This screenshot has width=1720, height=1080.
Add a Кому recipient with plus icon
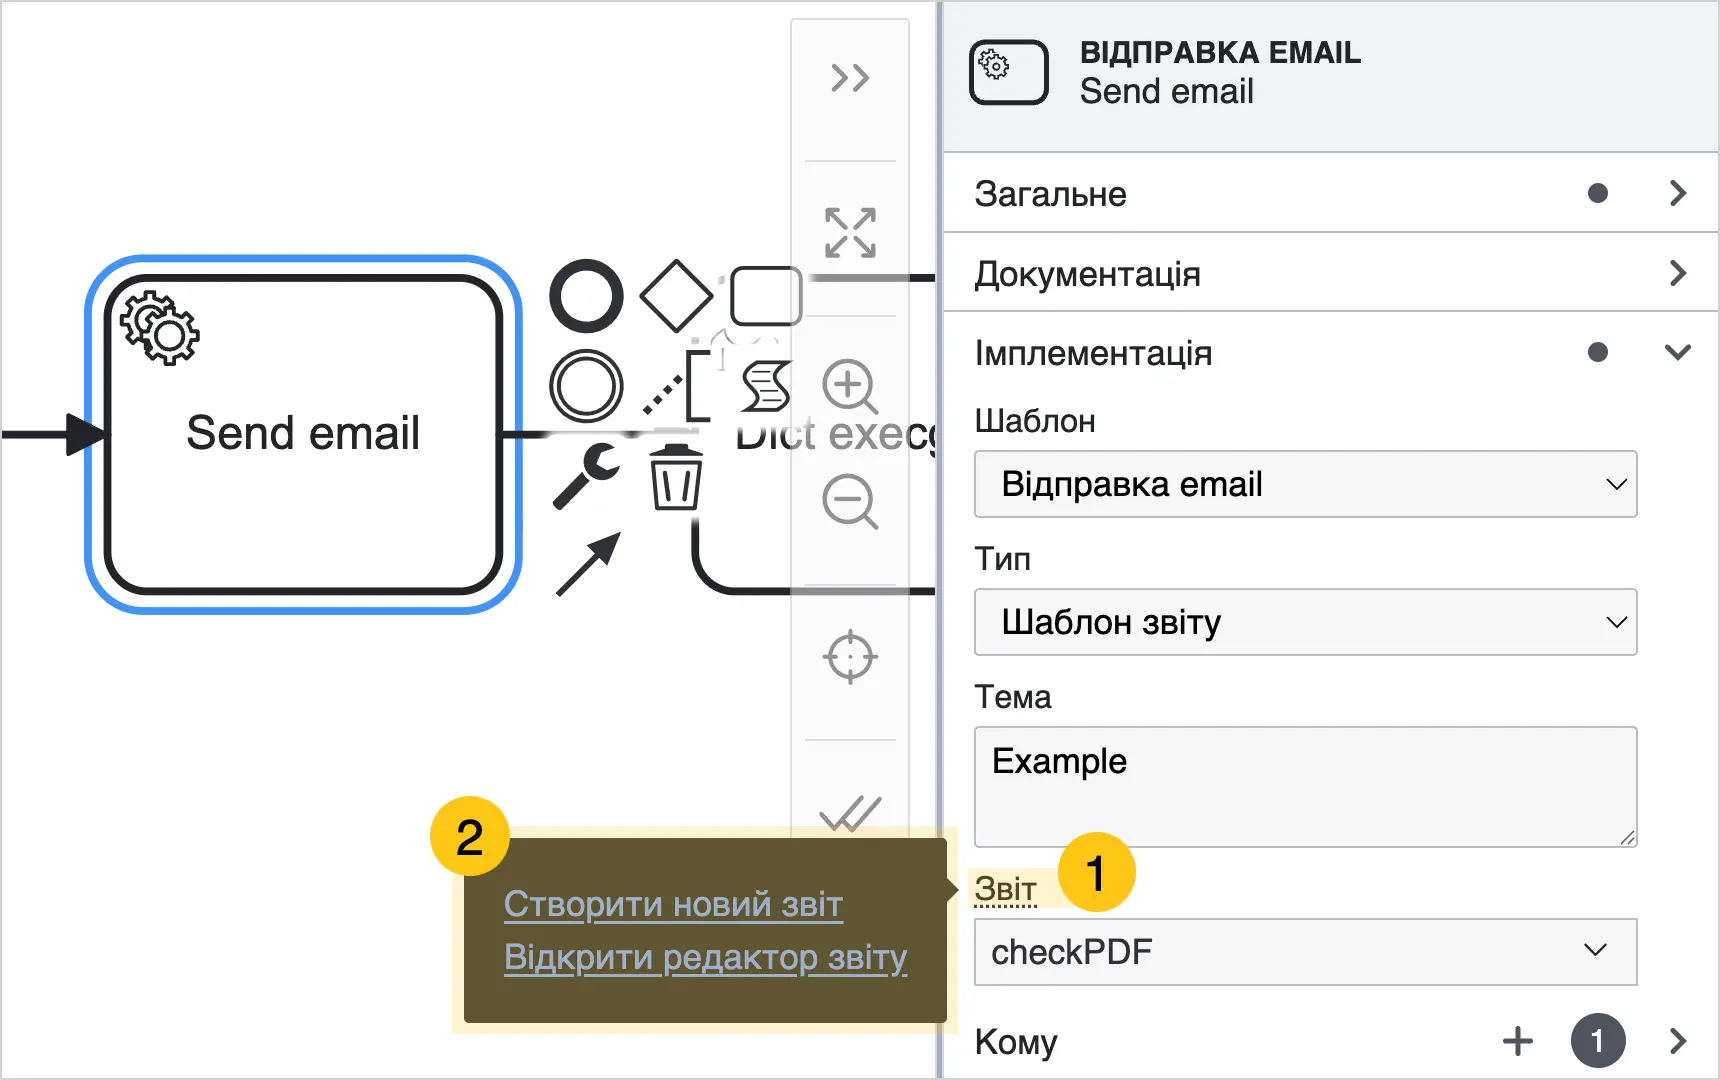tap(1518, 1041)
